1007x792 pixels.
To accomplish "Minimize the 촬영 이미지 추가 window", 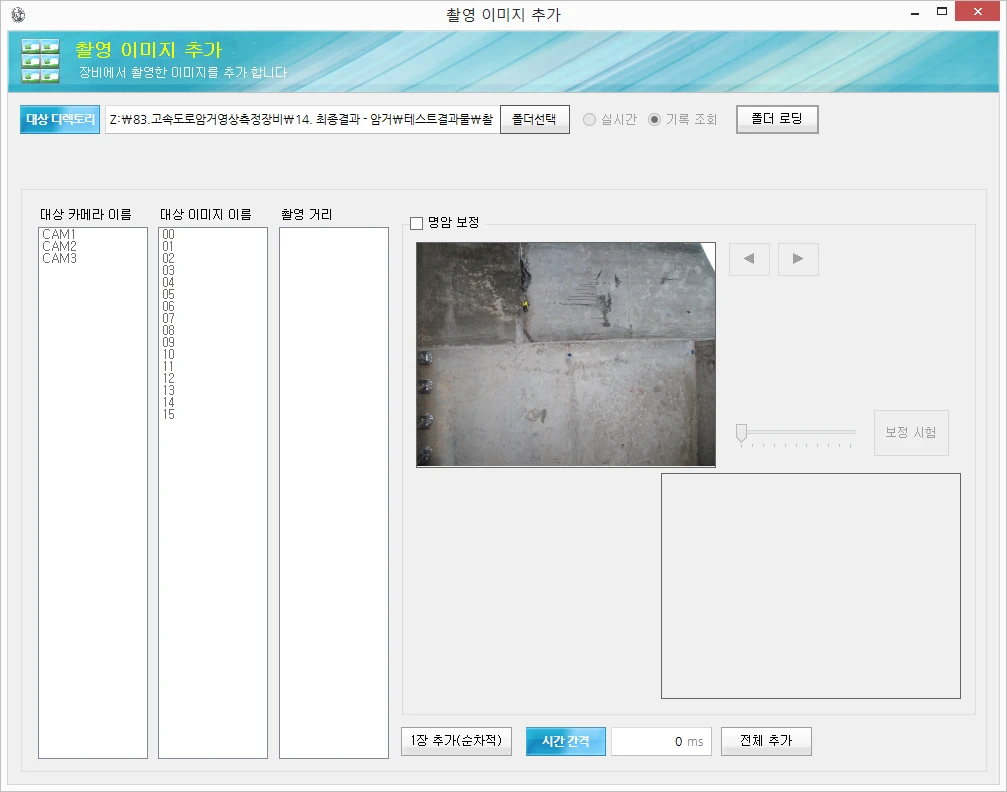I will [x=915, y=13].
